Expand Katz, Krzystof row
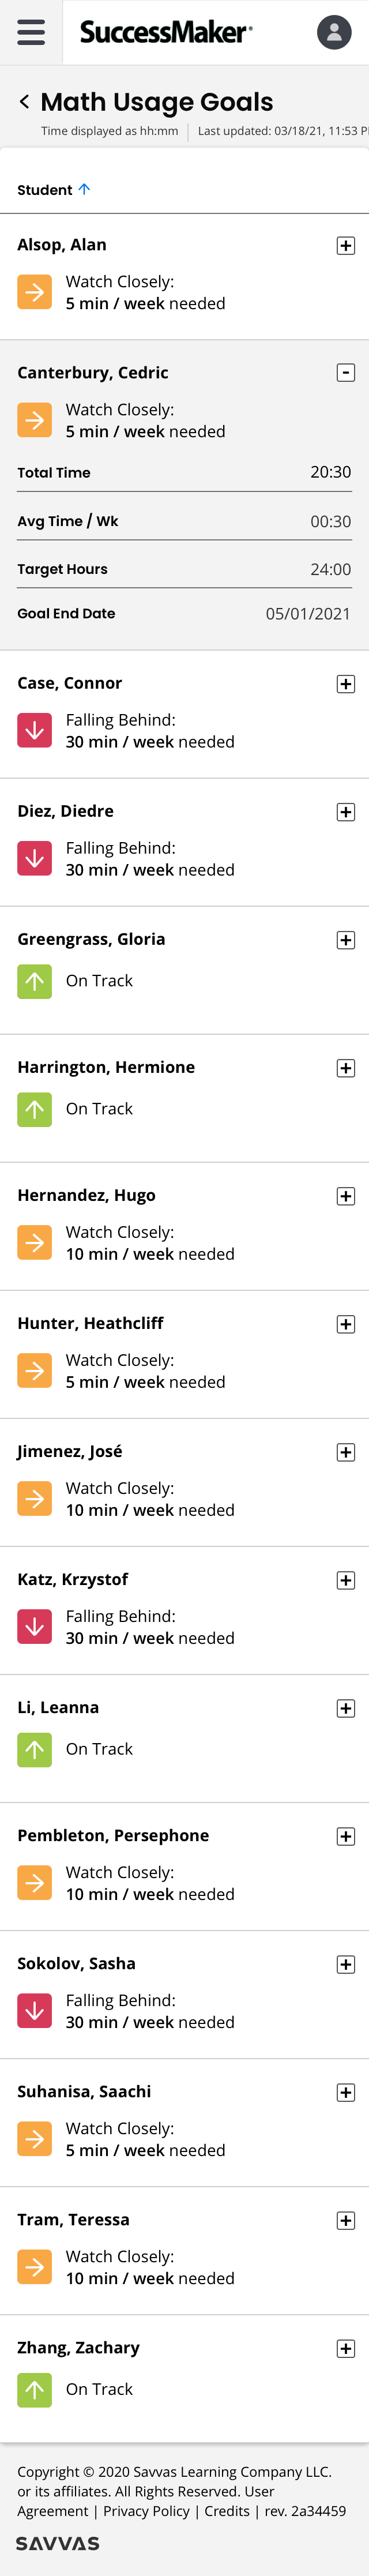 tap(345, 1580)
